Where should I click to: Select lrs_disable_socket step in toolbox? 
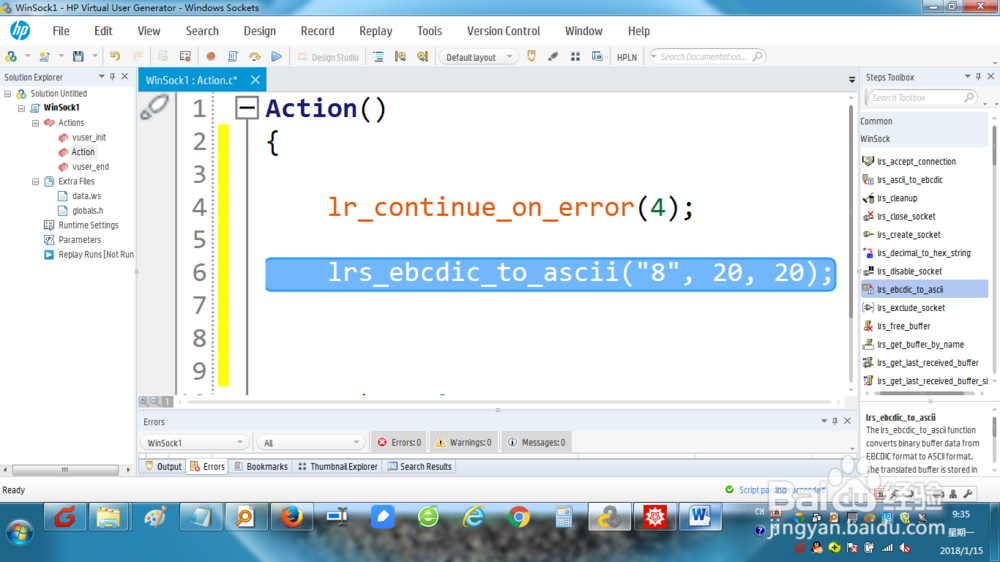point(909,271)
